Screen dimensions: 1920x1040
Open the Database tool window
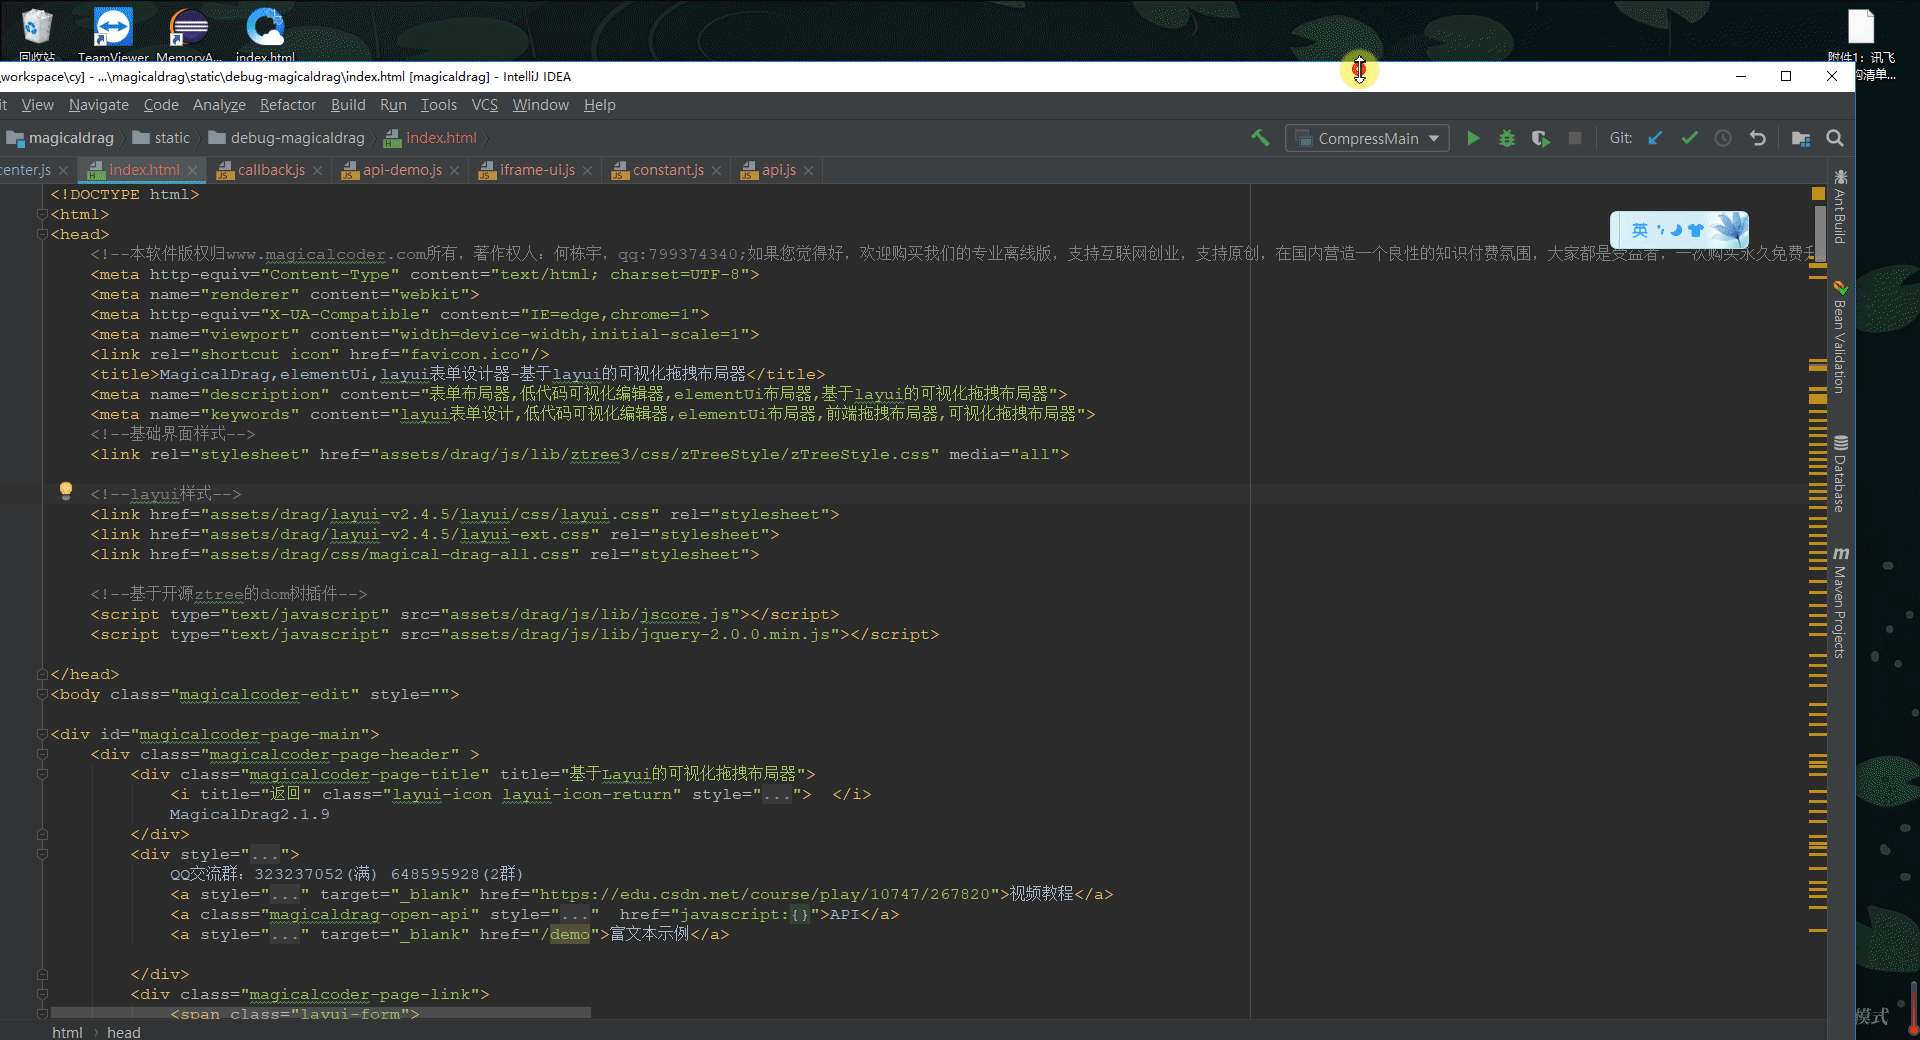pos(1840,474)
